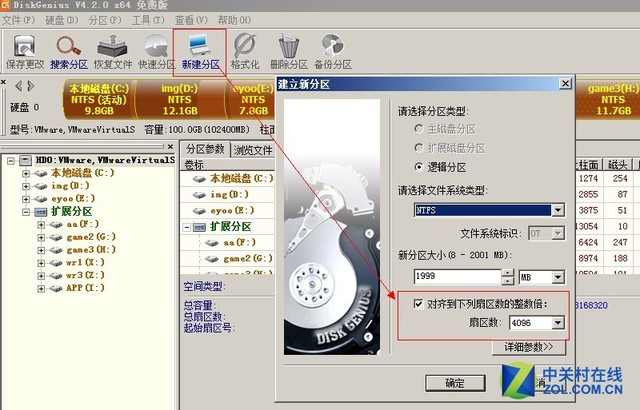
Task: Expand the APP (I:) tree node
Action: [x=41, y=288]
